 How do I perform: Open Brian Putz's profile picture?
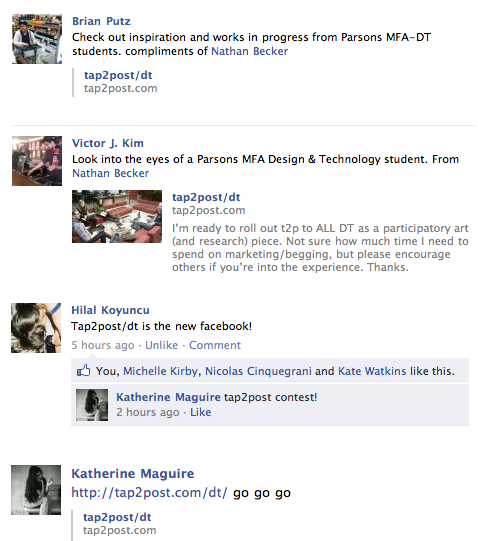click(37, 39)
